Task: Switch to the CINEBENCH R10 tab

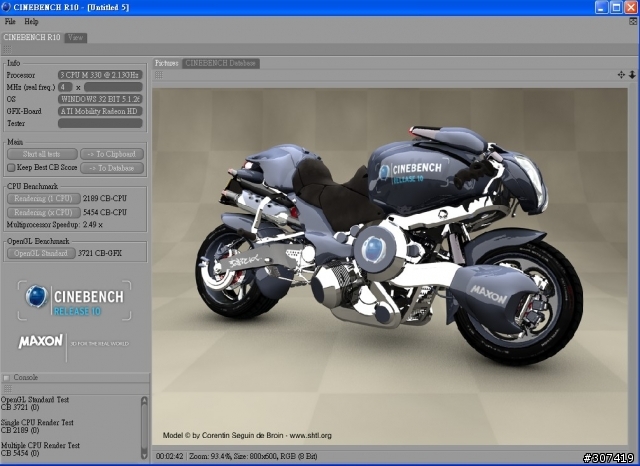Action: coord(32,38)
